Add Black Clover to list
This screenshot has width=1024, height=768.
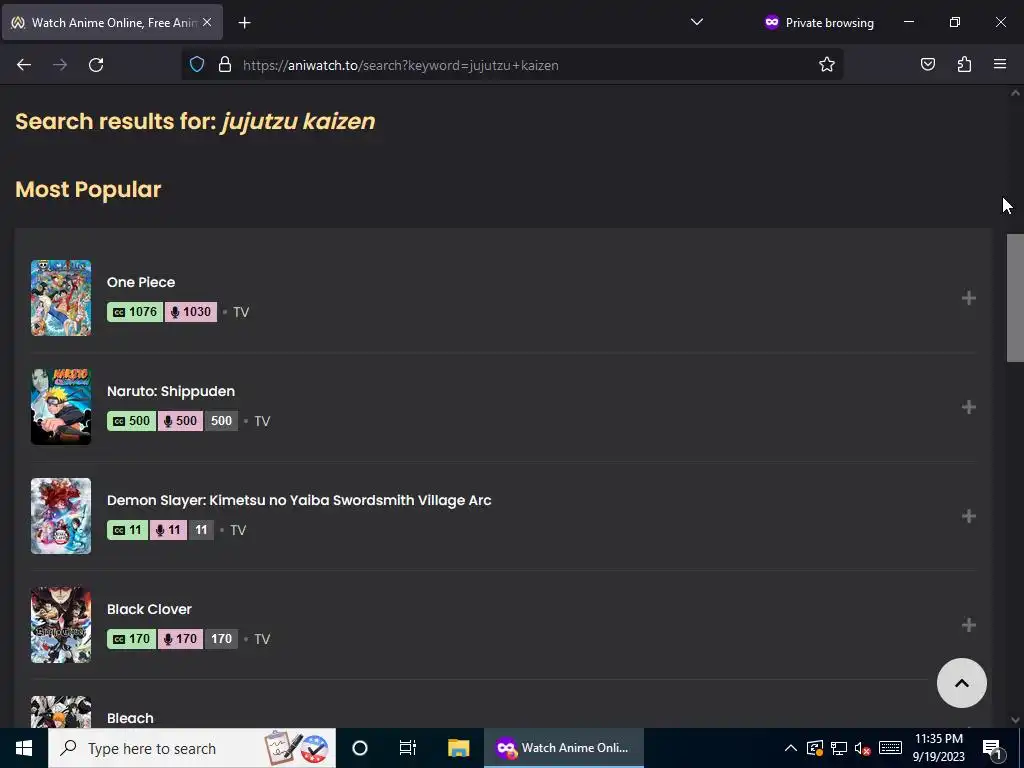tap(968, 625)
